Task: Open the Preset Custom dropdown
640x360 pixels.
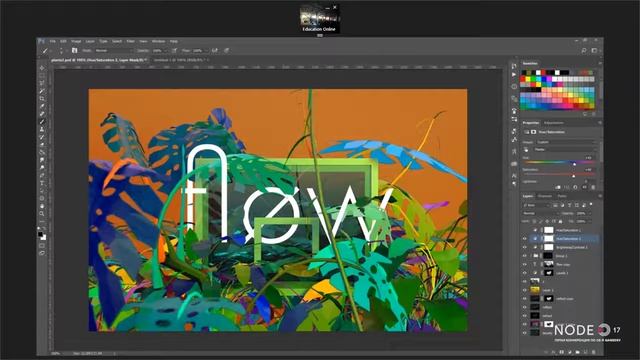Action: (x=566, y=142)
